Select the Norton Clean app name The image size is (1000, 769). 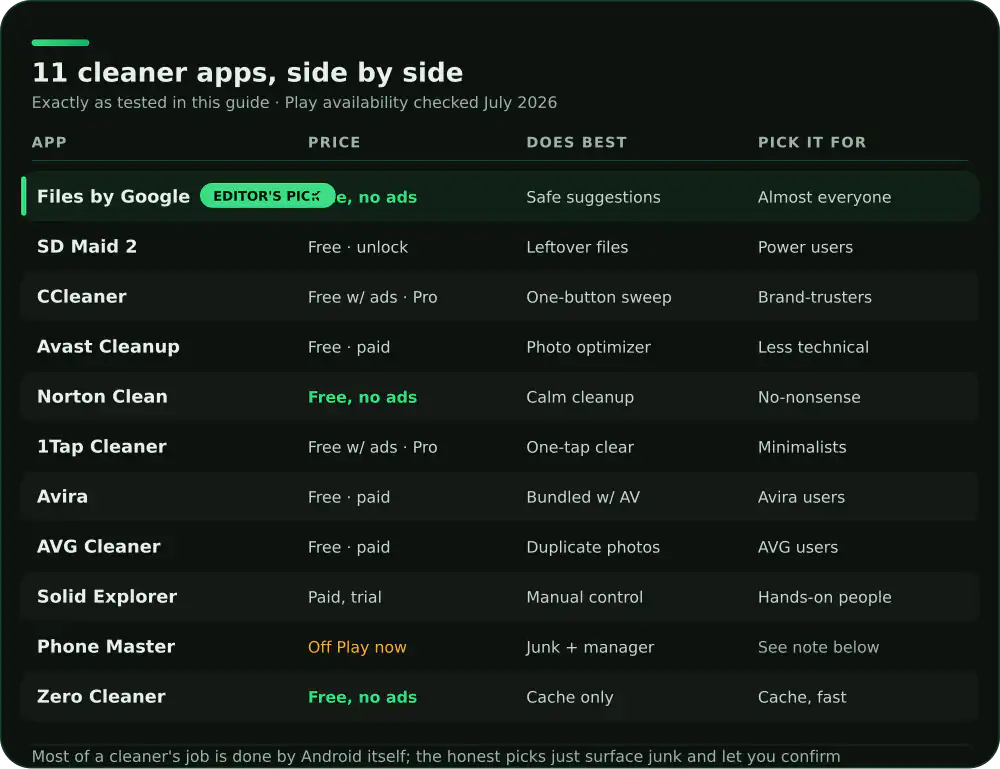click(x=102, y=397)
